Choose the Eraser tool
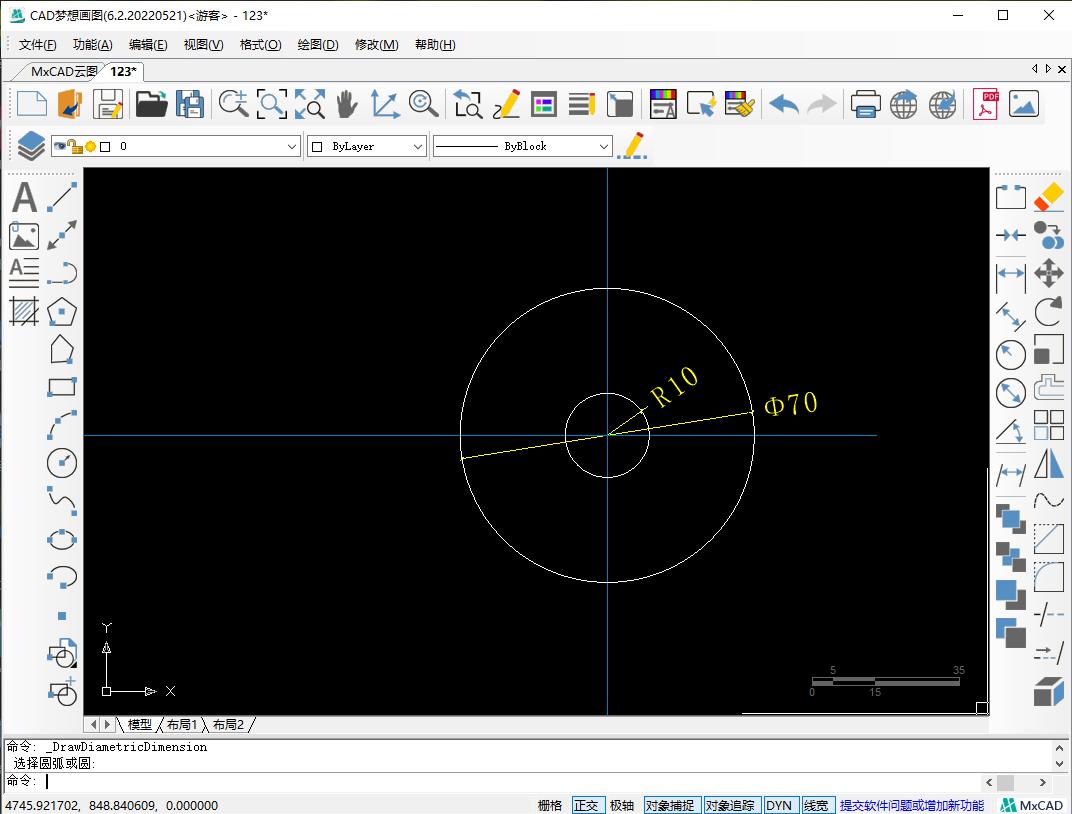Screen dimensions: 1072x814 tap(1048, 197)
